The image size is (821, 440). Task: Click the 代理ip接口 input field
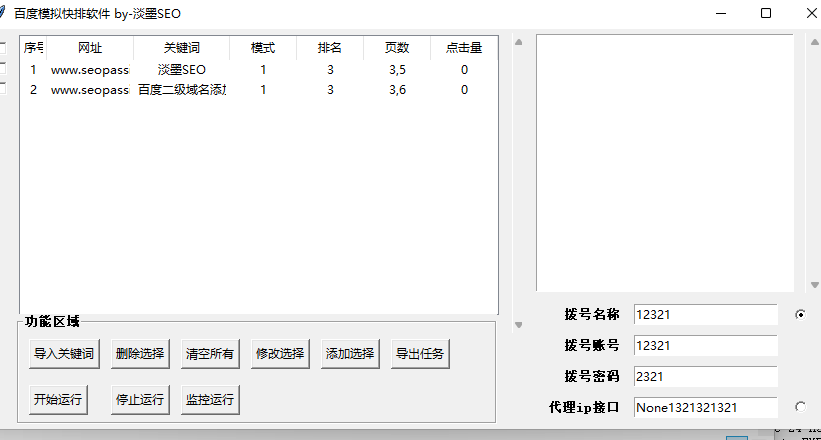705,407
